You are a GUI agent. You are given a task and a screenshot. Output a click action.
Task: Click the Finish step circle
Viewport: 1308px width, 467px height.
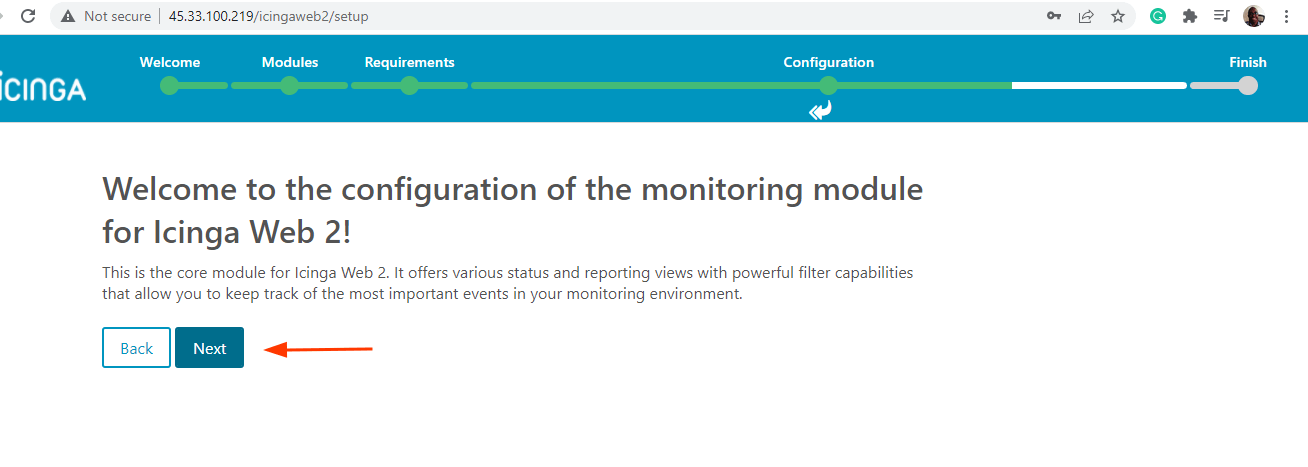pyautogui.click(x=1247, y=86)
